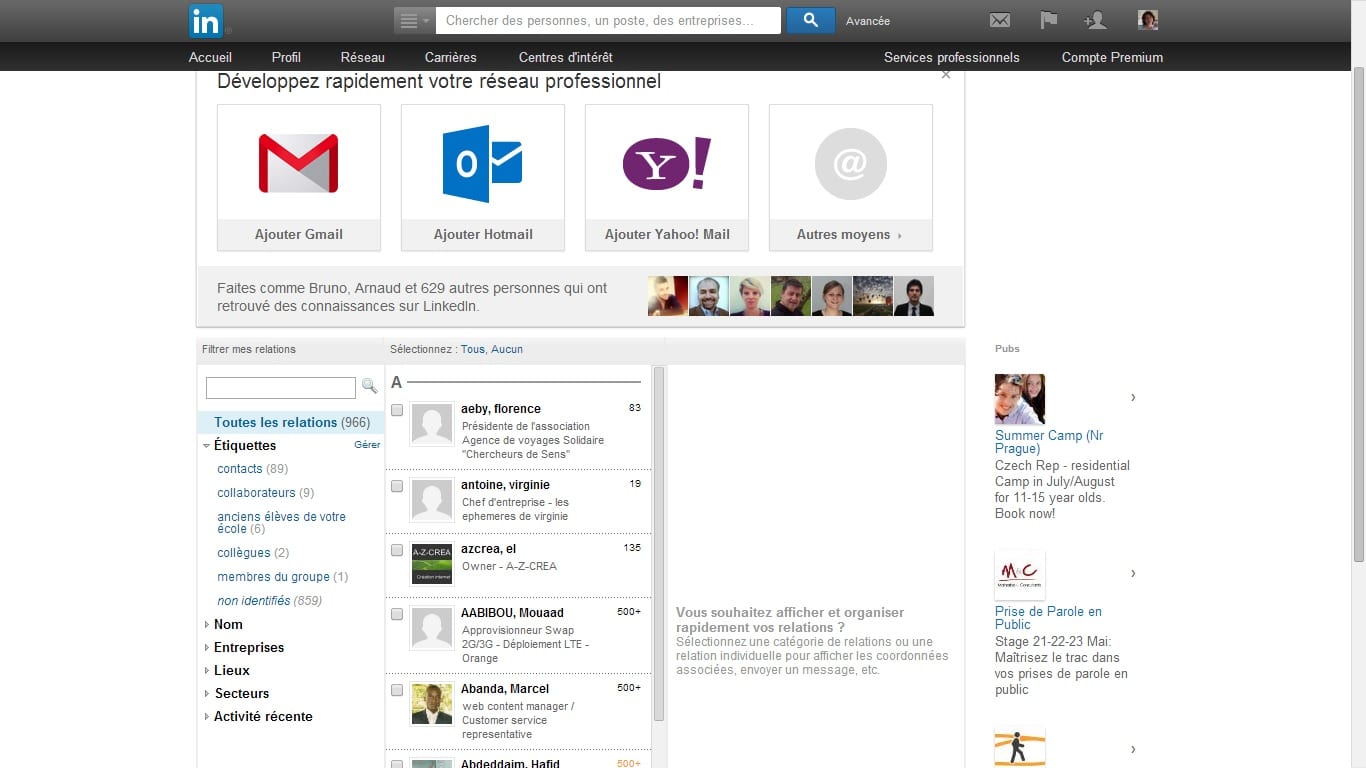Tick the checkbox for Abanda, Marcel

pyautogui.click(x=397, y=690)
